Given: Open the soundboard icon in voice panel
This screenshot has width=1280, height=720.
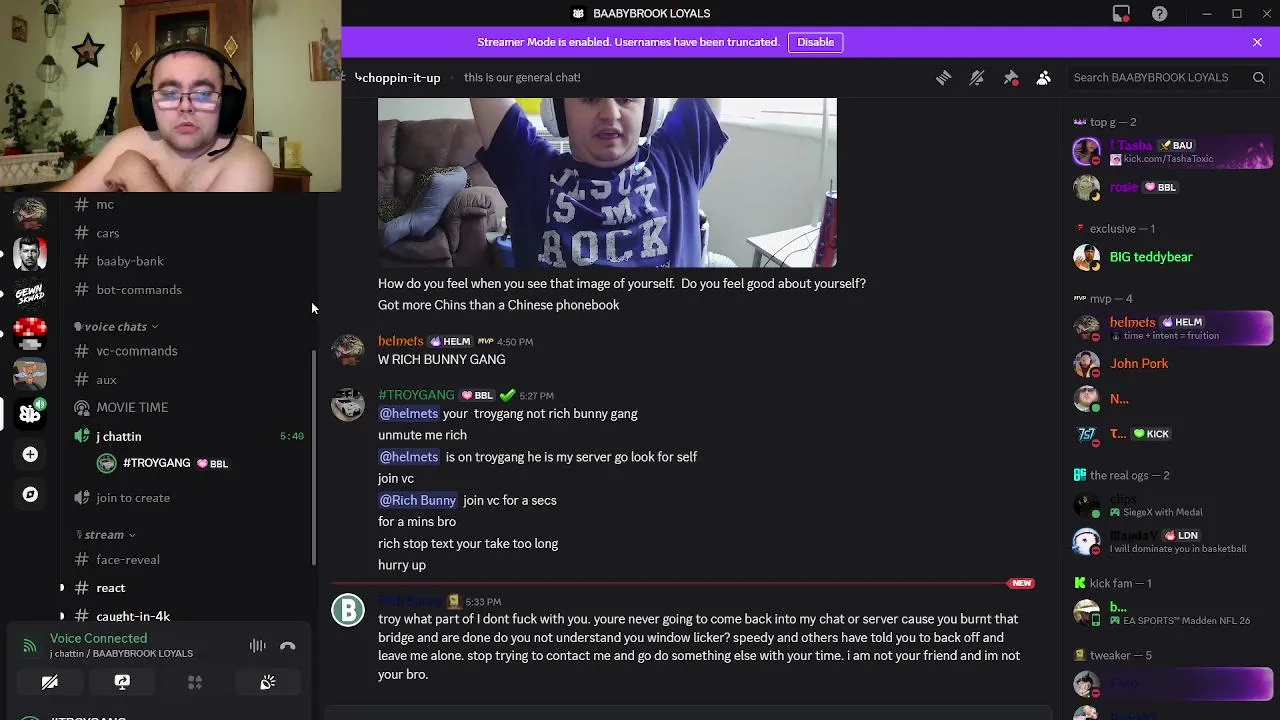Looking at the screenshot, I should click(x=268, y=682).
